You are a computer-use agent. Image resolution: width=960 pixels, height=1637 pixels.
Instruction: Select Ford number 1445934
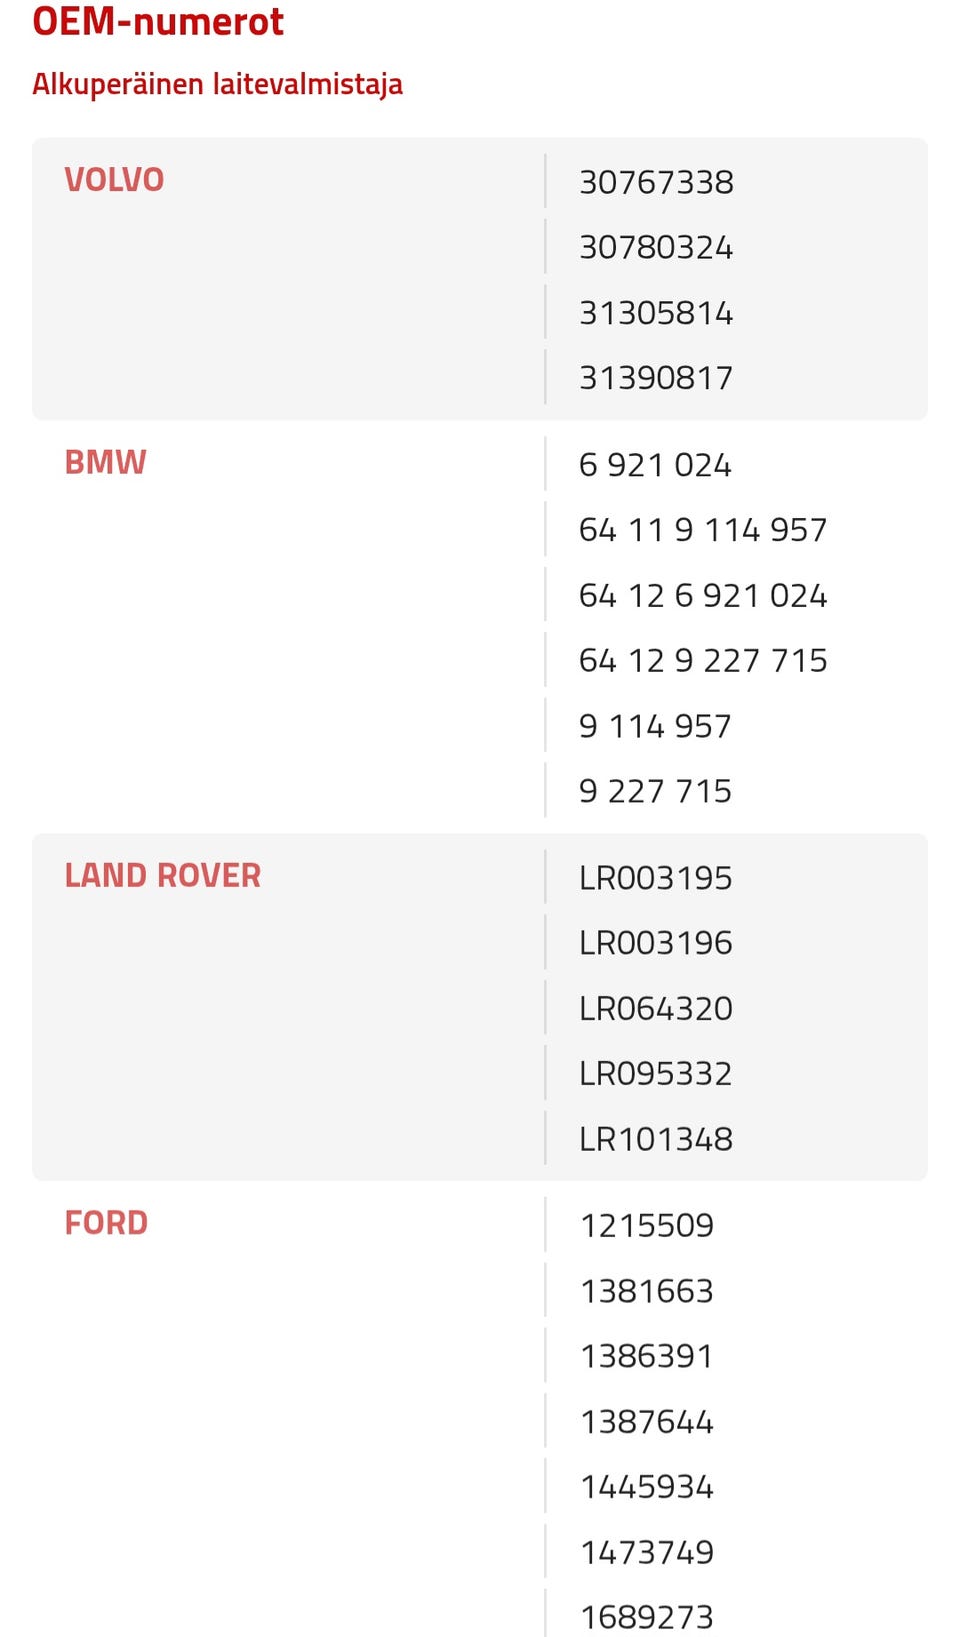(646, 1487)
